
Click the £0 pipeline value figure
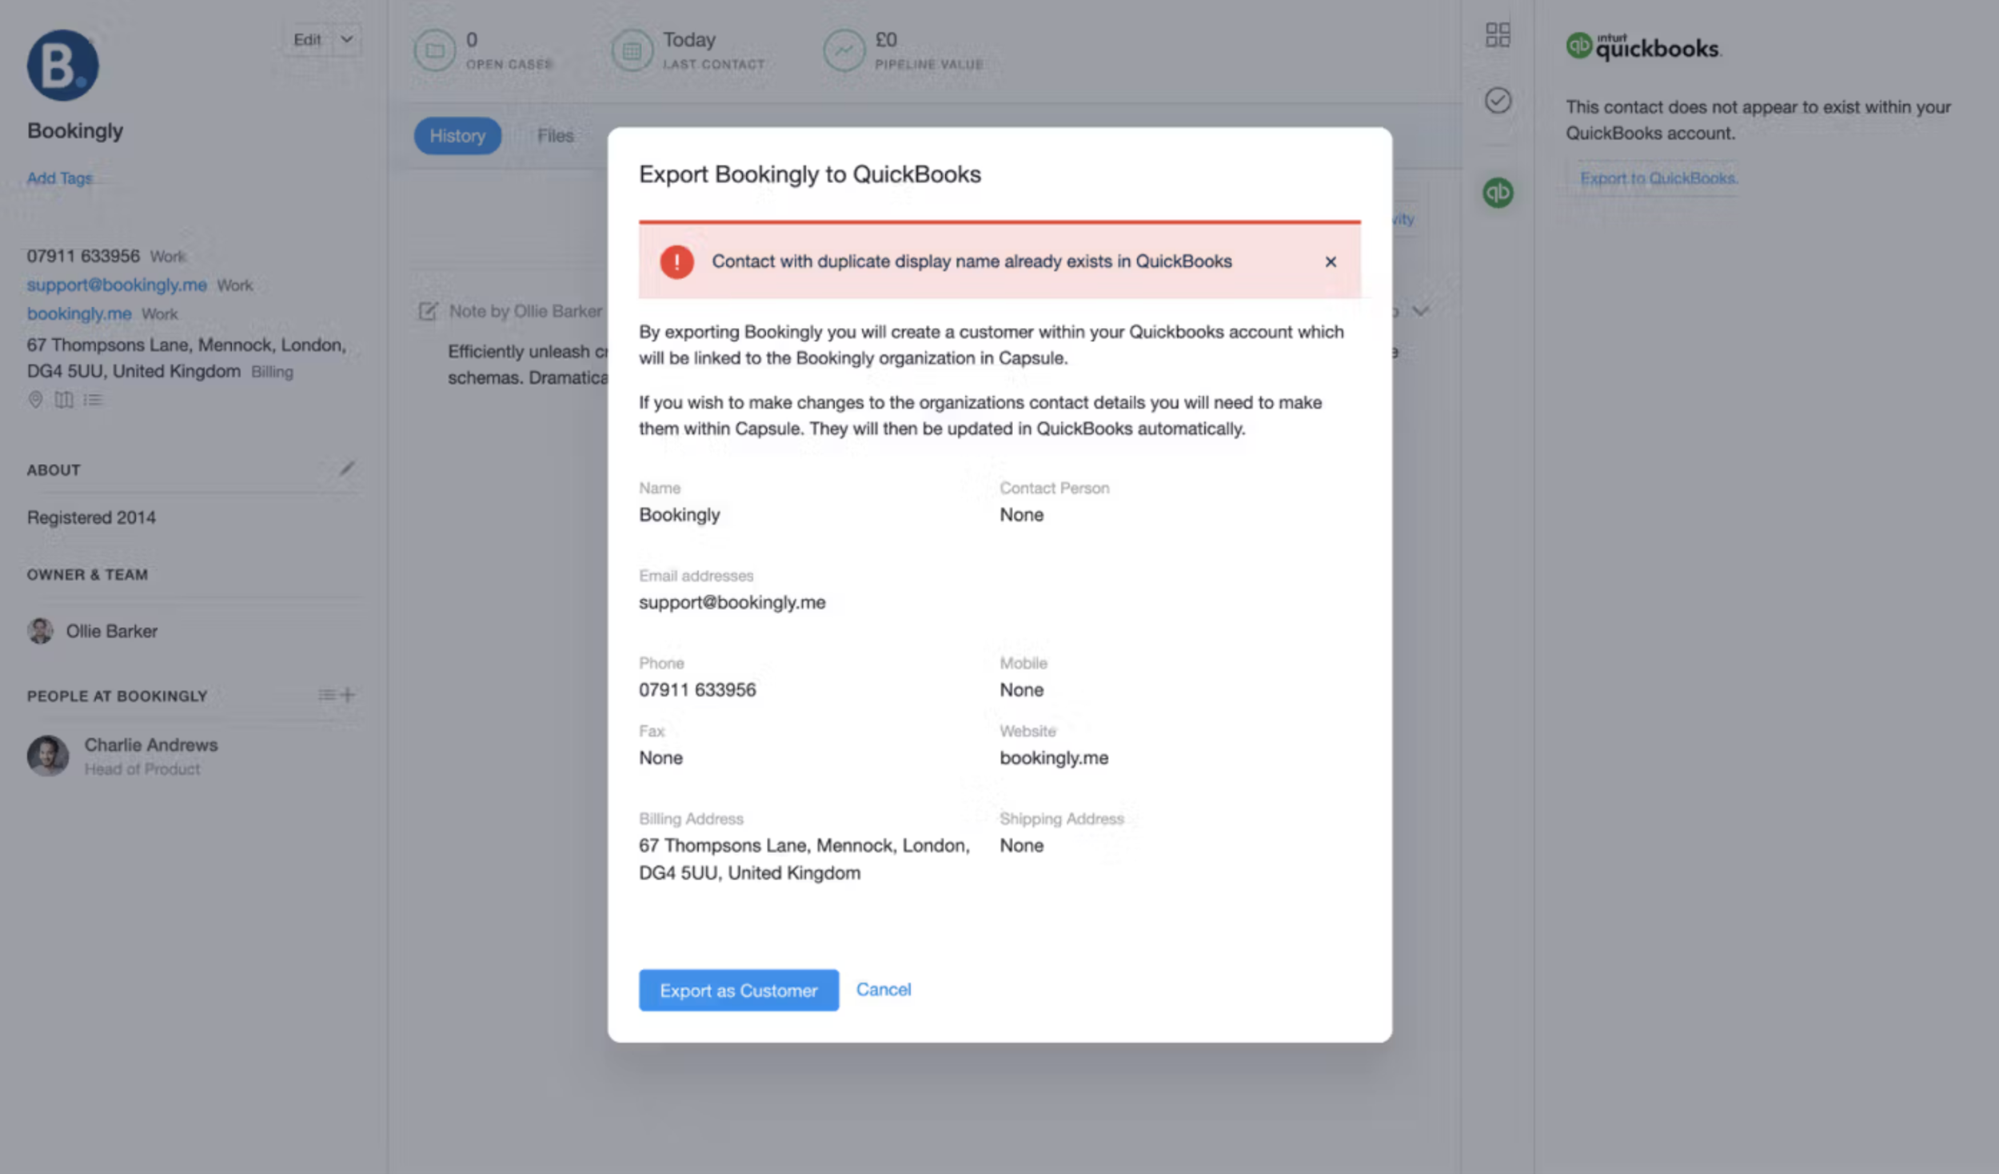pyautogui.click(x=886, y=40)
